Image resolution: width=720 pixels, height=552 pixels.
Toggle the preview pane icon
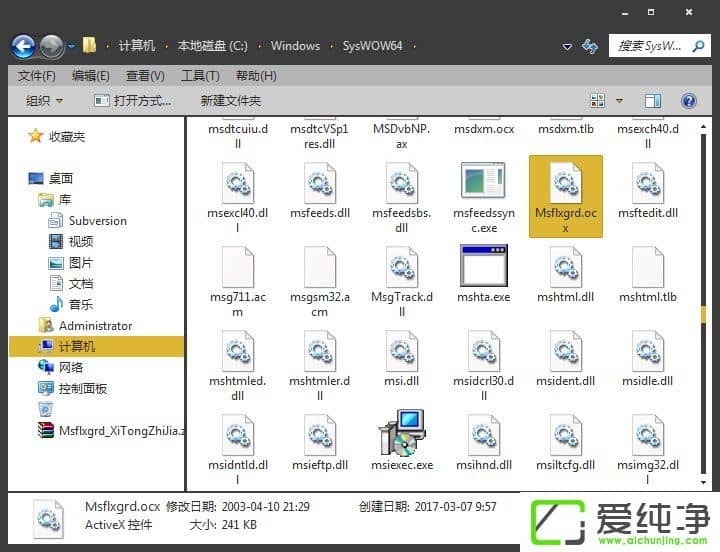652,100
